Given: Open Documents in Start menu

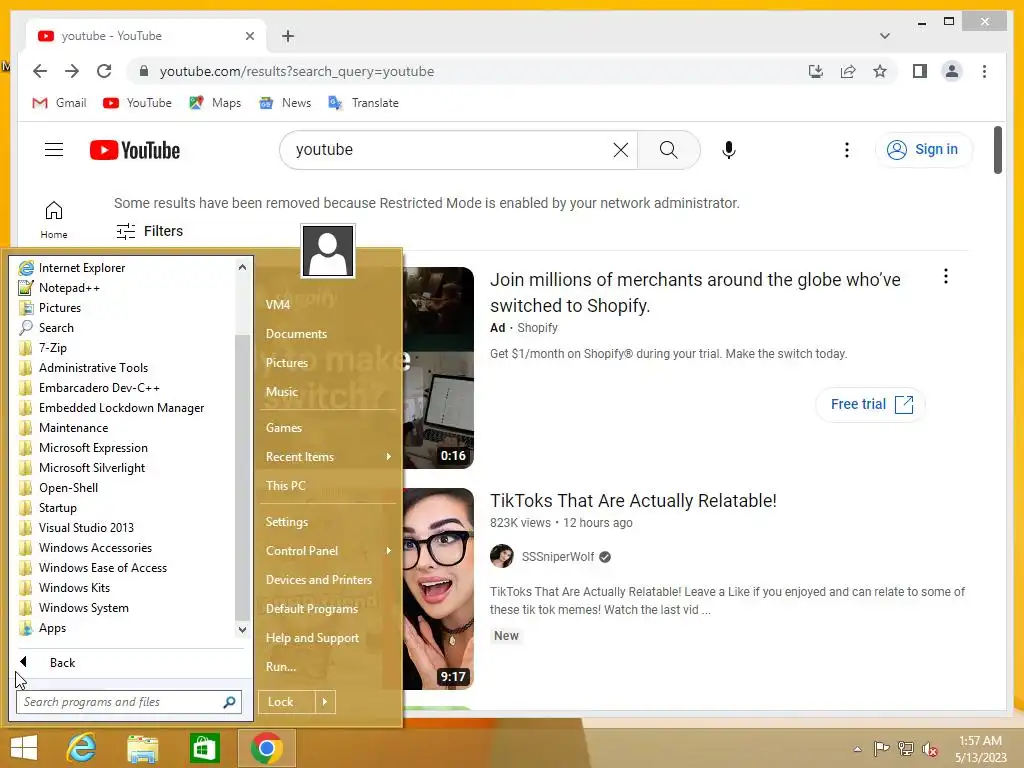Looking at the screenshot, I should (x=296, y=334).
